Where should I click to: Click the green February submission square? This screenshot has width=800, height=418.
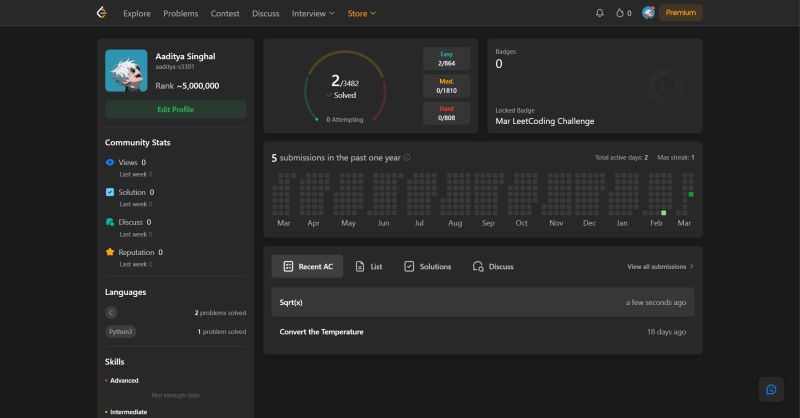(x=663, y=213)
